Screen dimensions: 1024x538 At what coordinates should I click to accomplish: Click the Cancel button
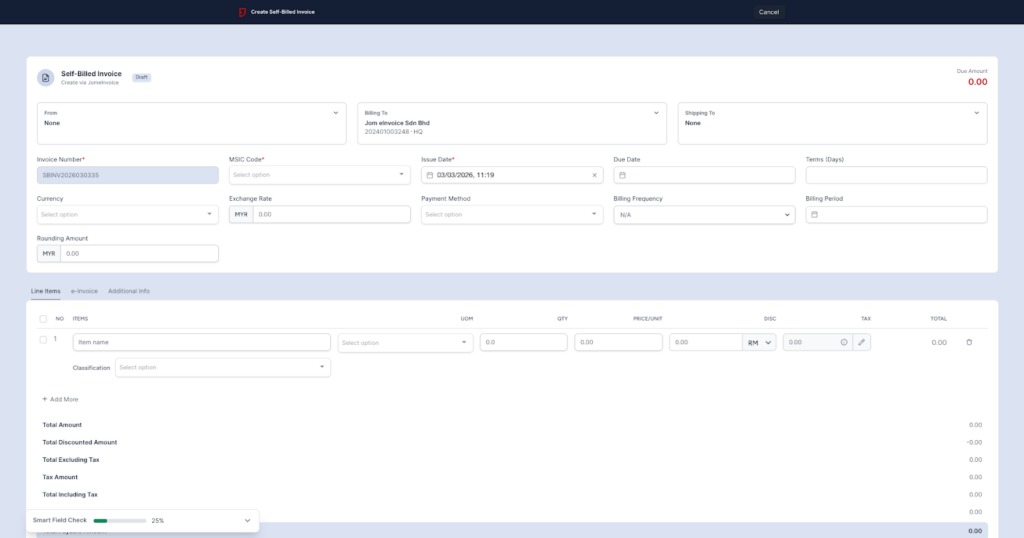click(769, 12)
